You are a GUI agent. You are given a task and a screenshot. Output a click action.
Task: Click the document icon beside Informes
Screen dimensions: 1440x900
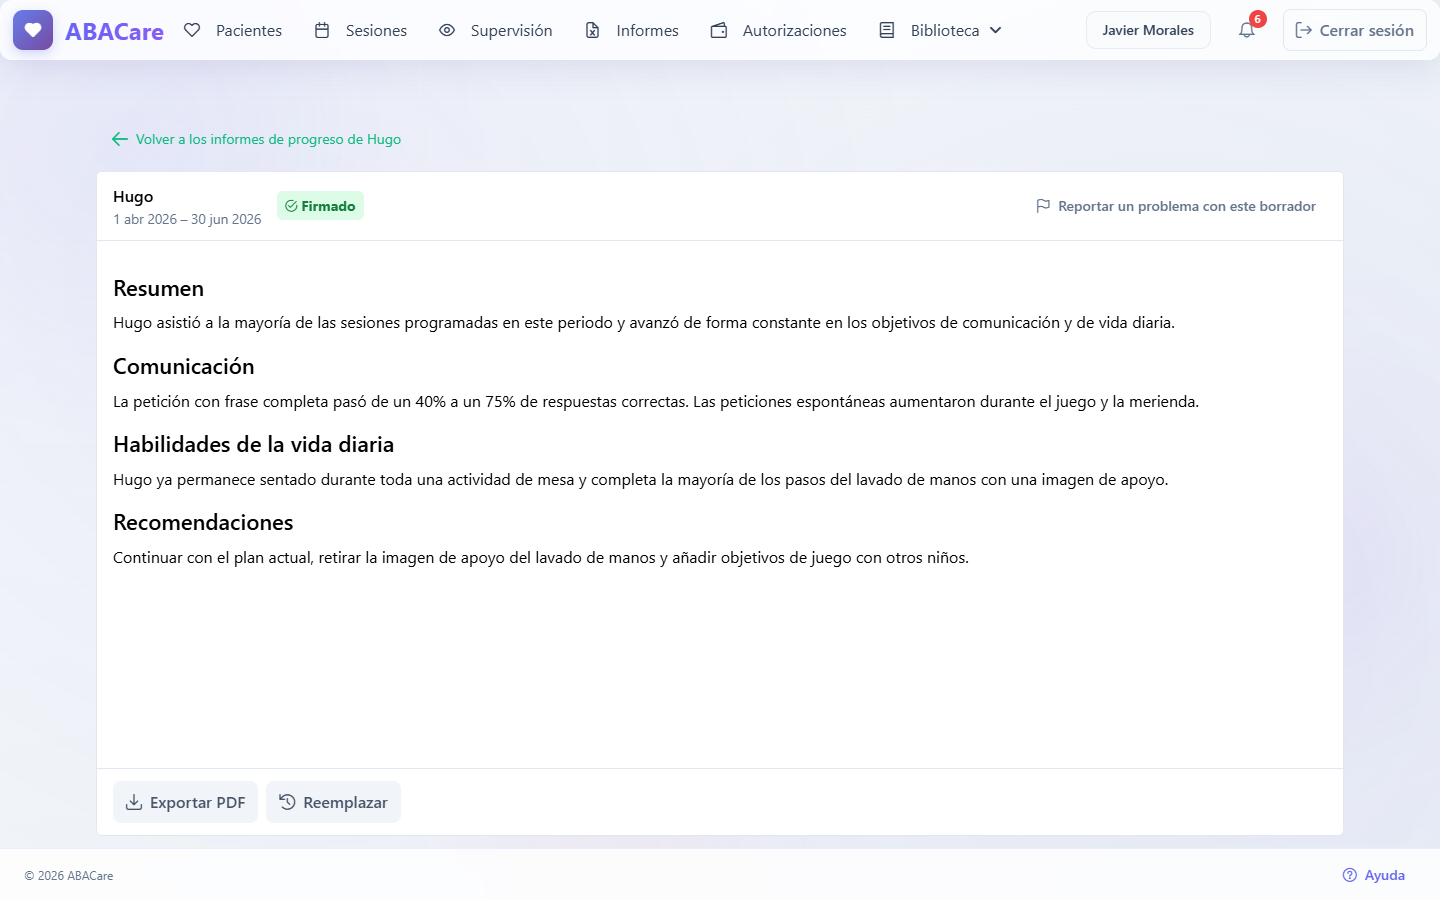pos(593,30)
